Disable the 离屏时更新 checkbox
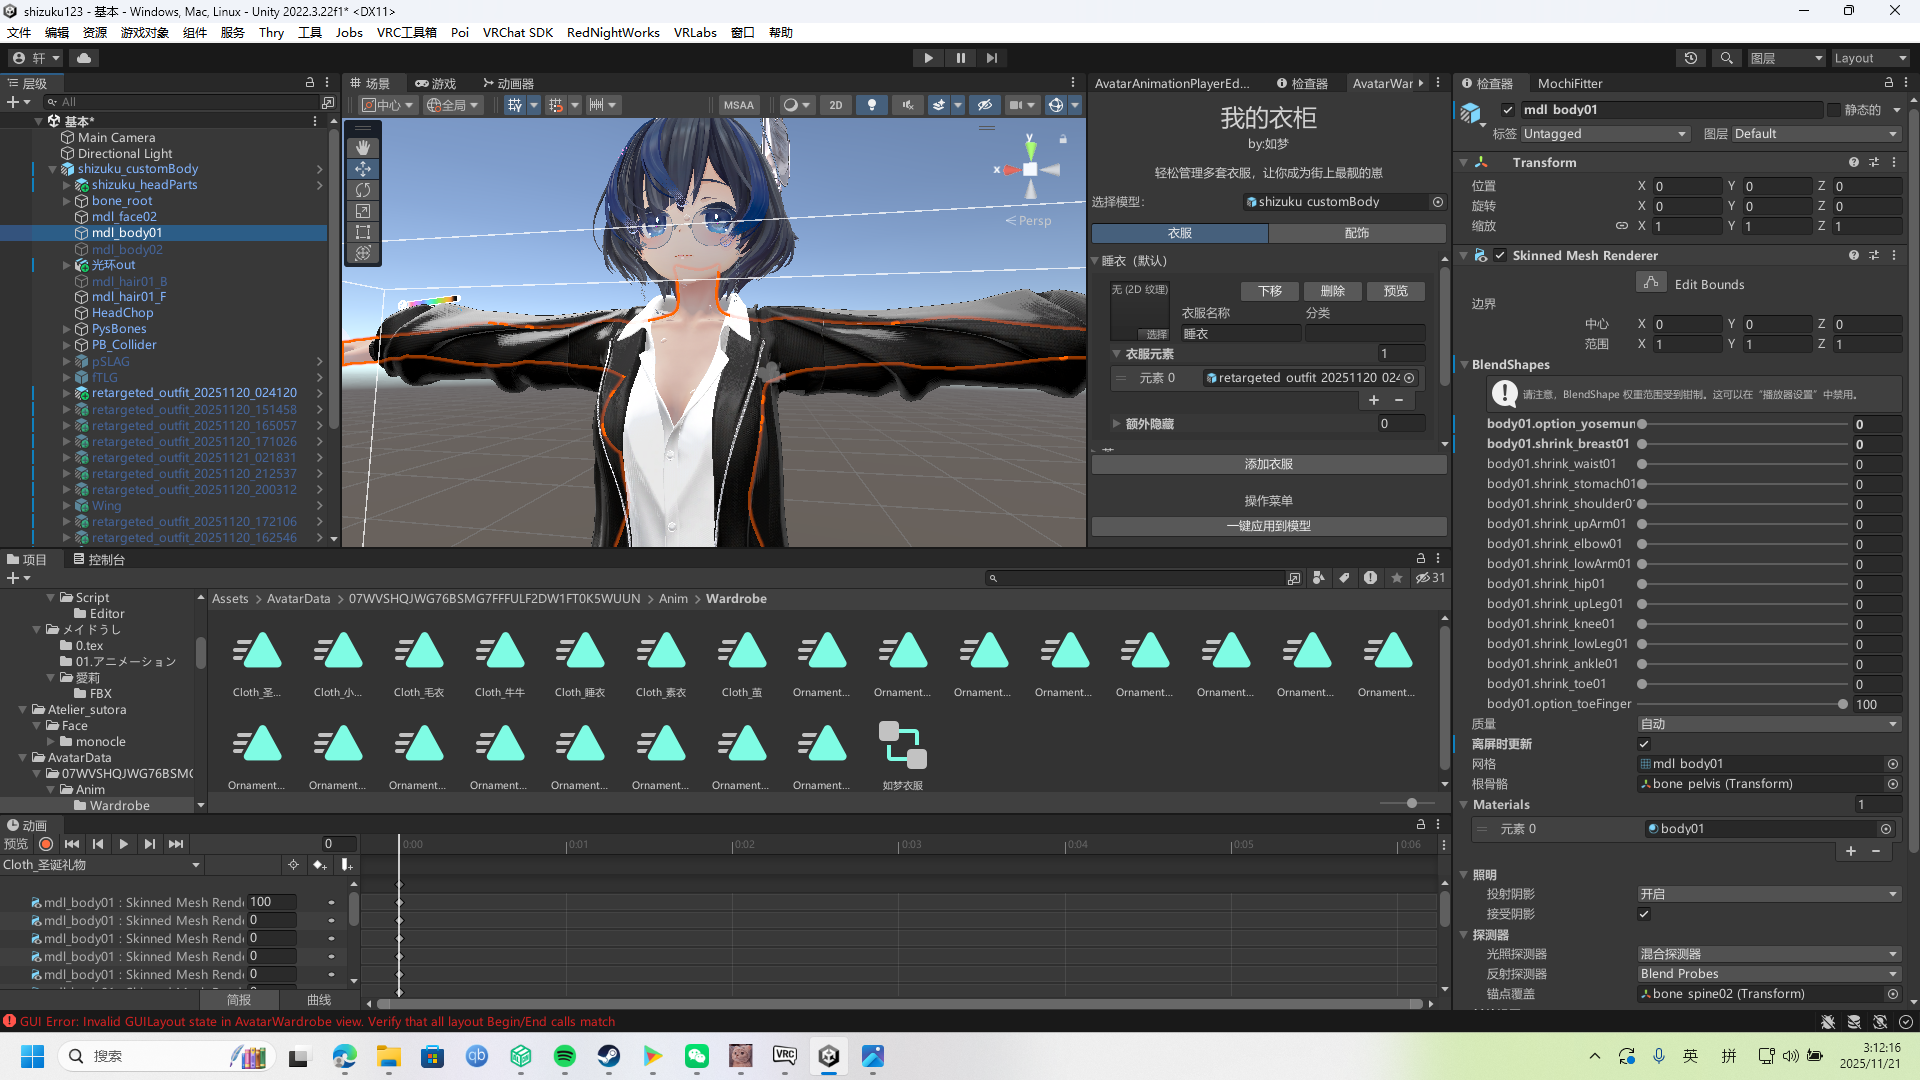 (1645, 743)
